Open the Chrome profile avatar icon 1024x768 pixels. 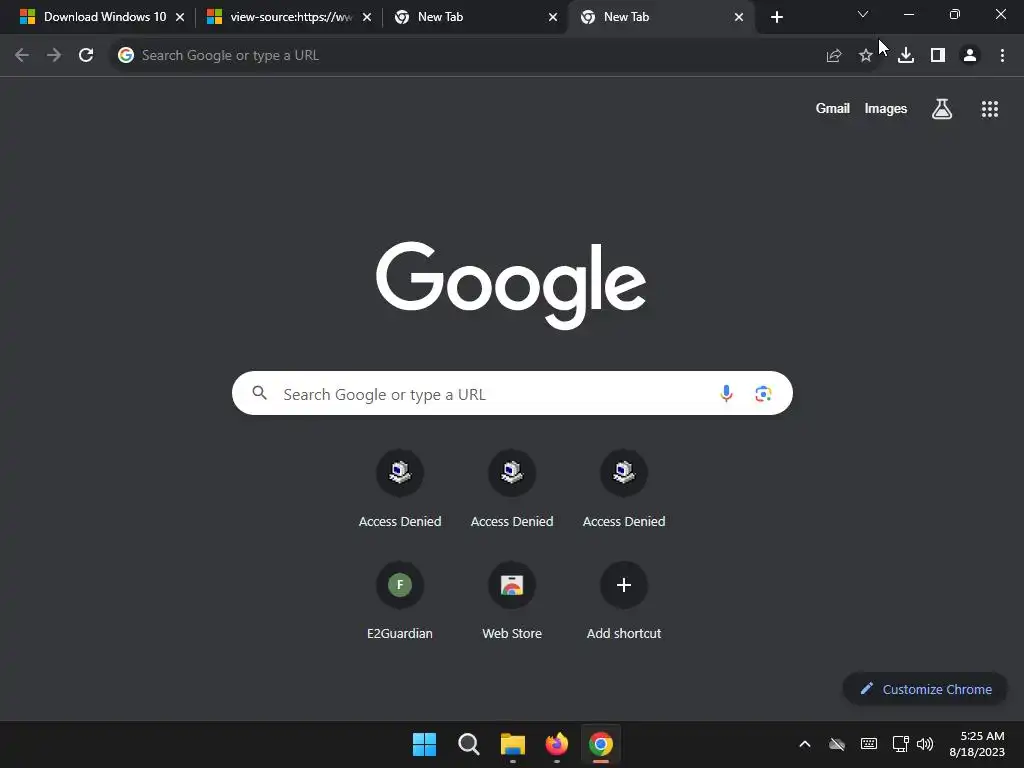(x=970, y=56)
